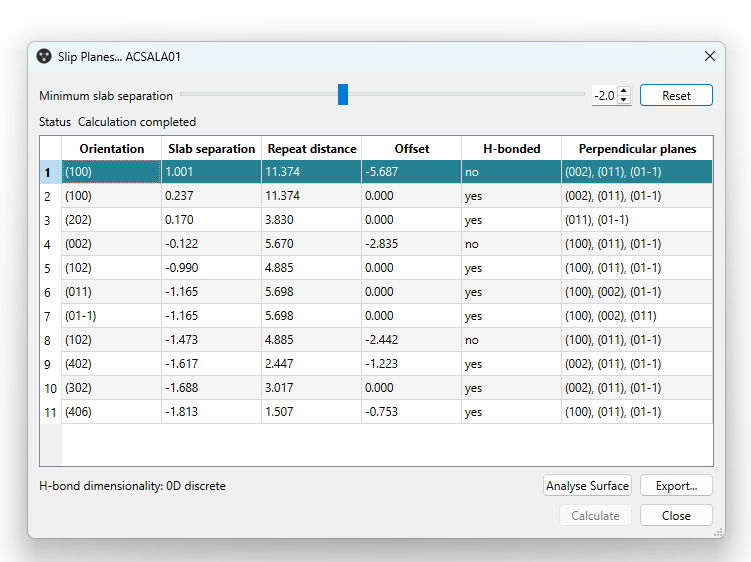751x562 pixels.
Task: Click the minimum slab separation slider handle
Action: pyautogui.click(x=343, y=95)
